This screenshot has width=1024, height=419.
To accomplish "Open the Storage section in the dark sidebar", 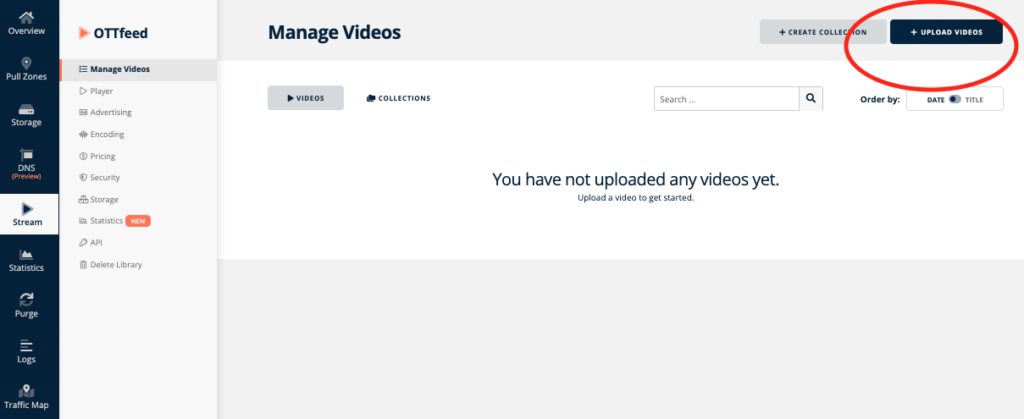I will [27, 114].
